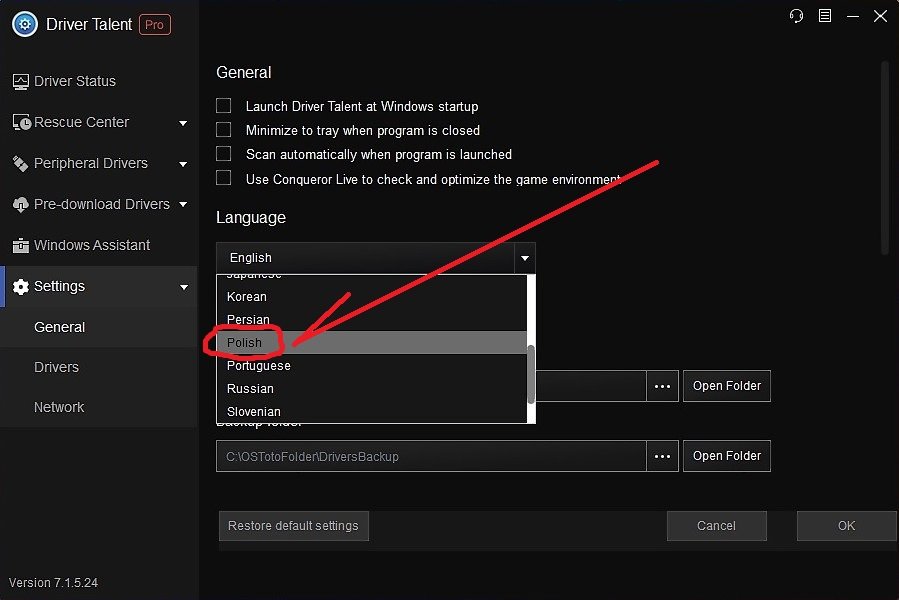
Task: Toggle the Use Conqueror Live checkbox
Action: 224,178
